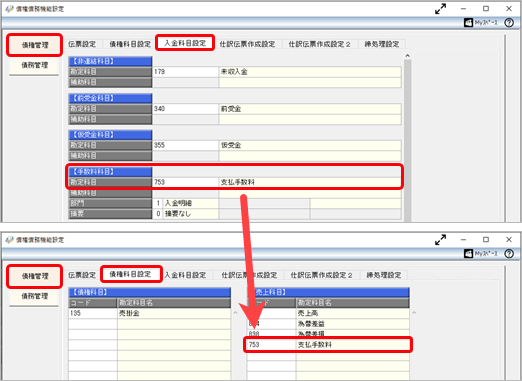Click the app icon in lower window title bar

click(x=10, y=240)
